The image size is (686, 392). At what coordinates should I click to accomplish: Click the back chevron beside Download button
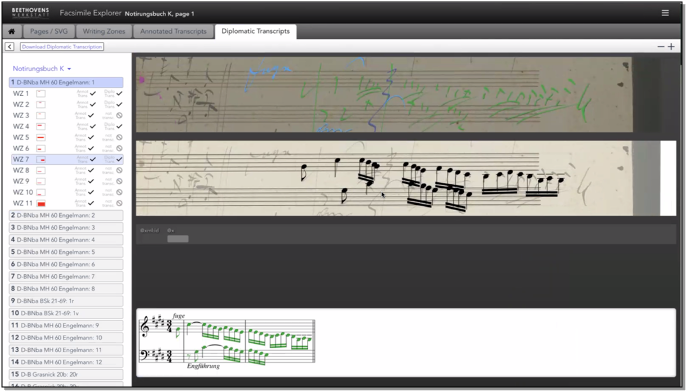tap(10, 46)
